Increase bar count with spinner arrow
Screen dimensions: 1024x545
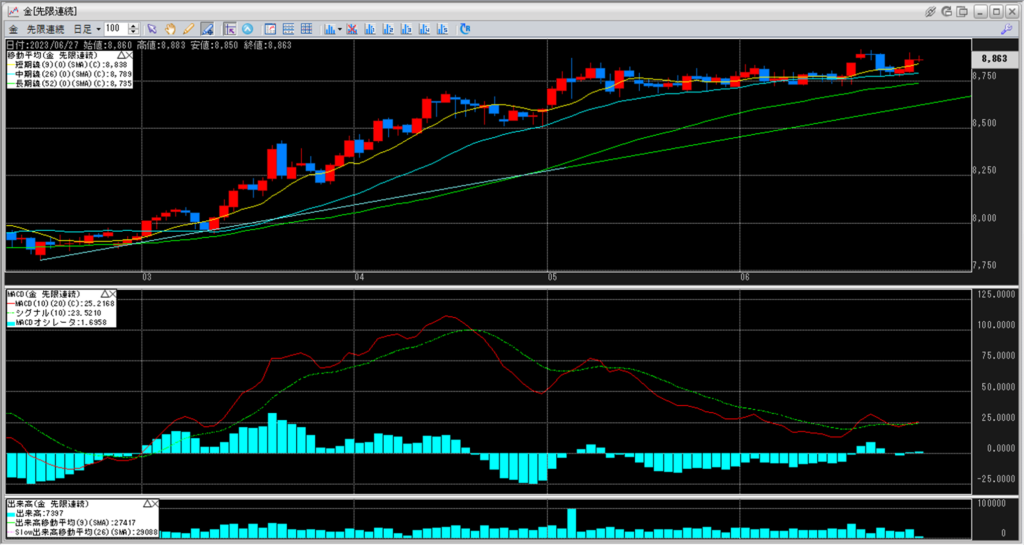[134, 26]
